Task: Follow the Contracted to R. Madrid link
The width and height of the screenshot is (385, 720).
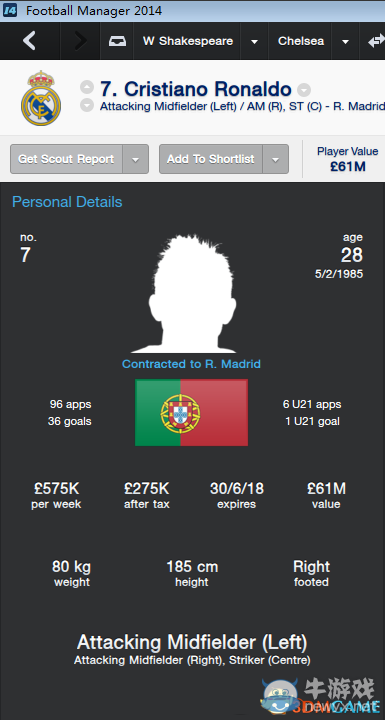Action: (x=191, y=364)
